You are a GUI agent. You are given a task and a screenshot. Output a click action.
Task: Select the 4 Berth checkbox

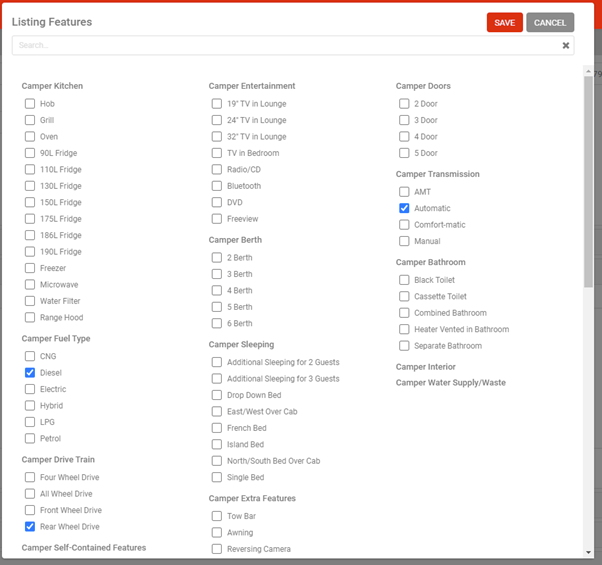(x=217, y=291)
